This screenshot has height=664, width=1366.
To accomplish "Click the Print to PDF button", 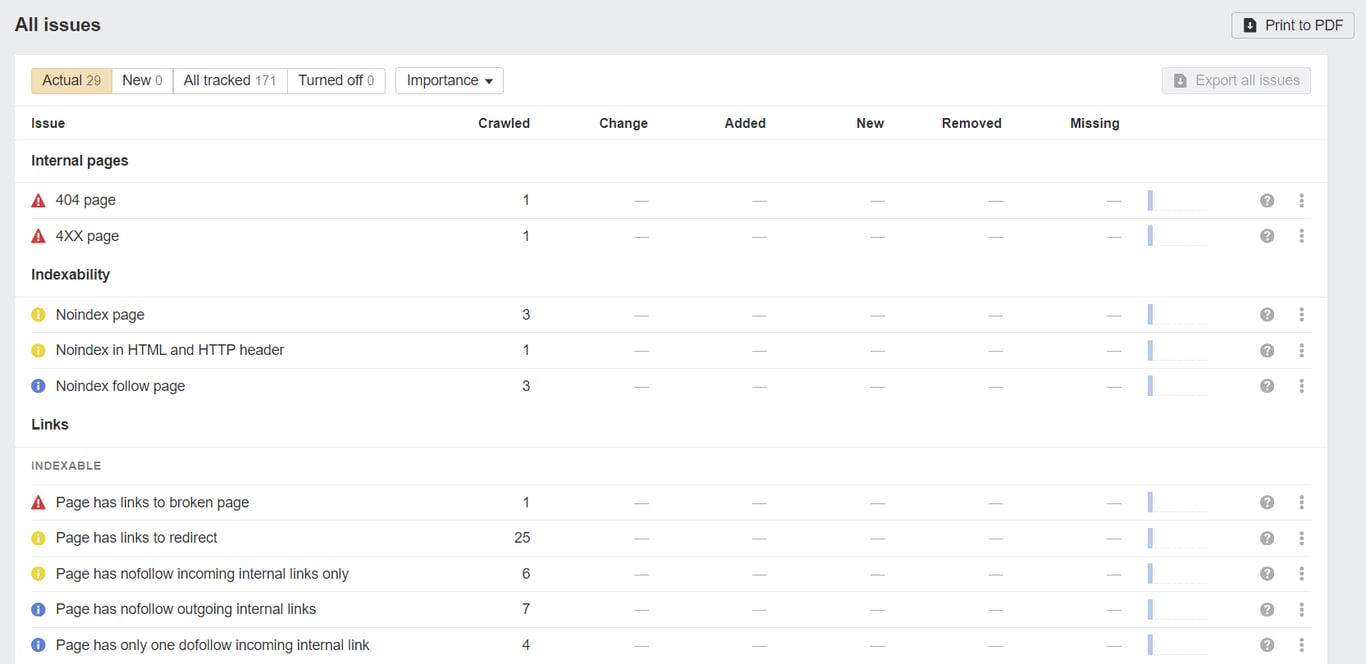I will pos(1292,25).
